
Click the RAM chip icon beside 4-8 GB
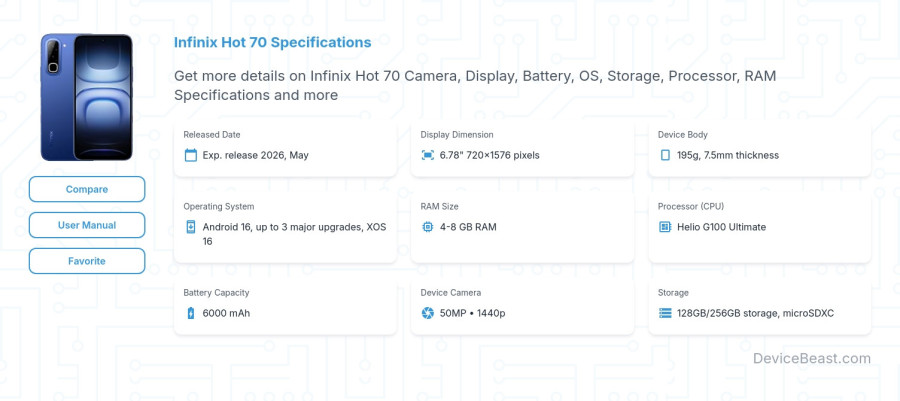click(428, 227)
